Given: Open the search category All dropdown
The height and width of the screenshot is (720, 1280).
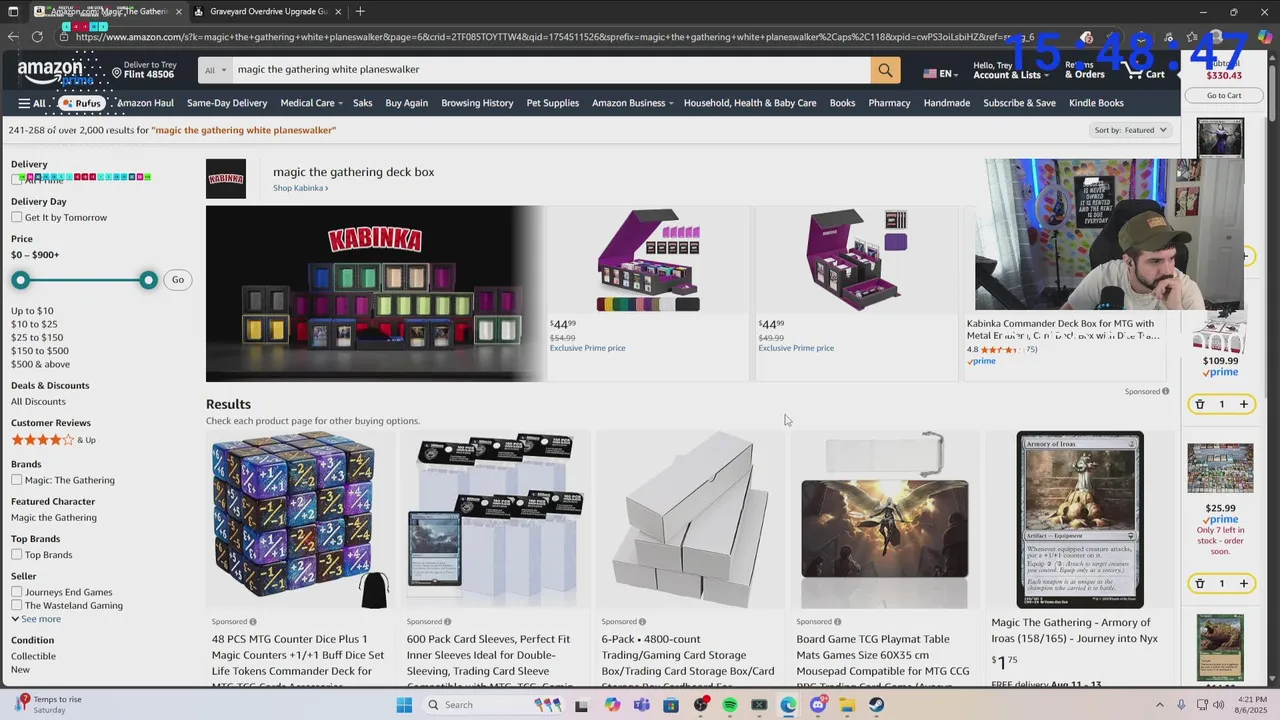Looking at the screenshot, I should (x=215, y=70).
